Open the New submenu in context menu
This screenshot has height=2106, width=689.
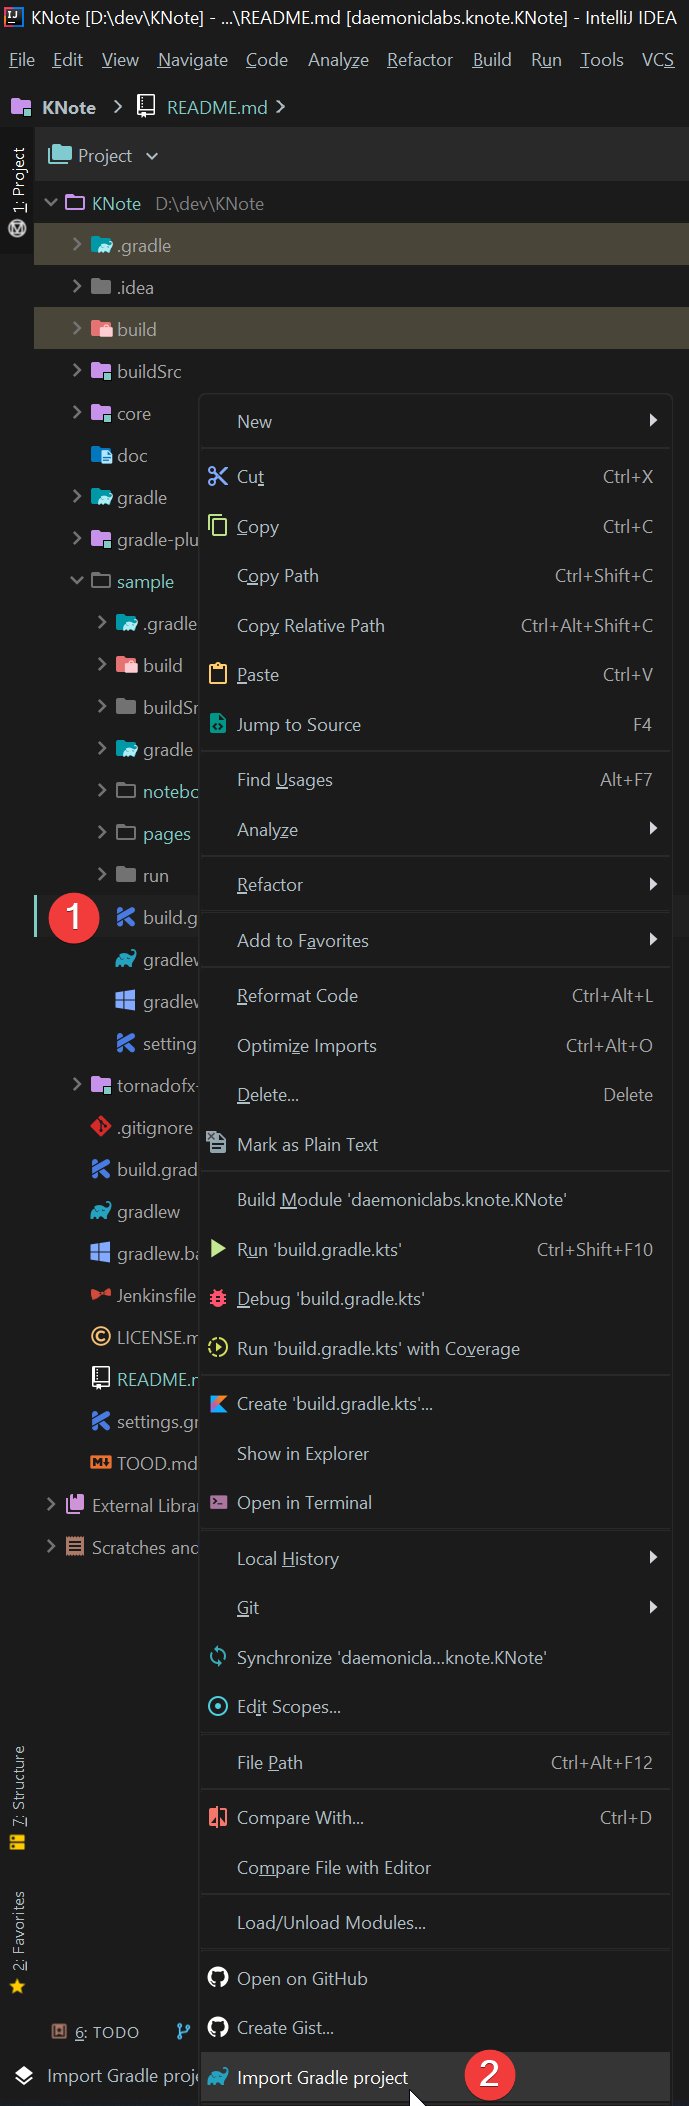point(435,421)
